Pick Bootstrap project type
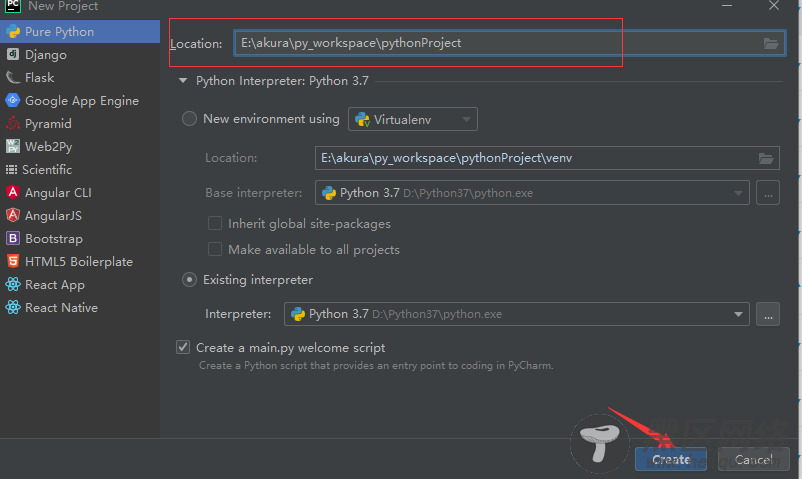Screen dimensions: 802x479 (x=80, y=238)
